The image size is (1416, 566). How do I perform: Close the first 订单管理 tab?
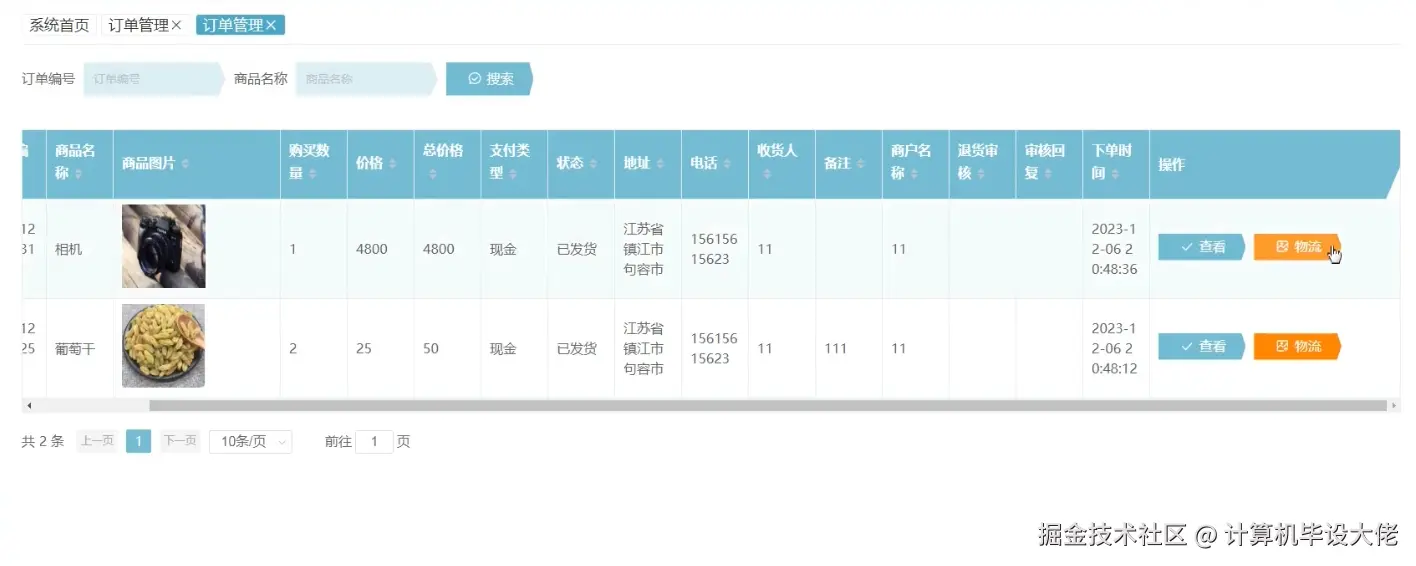[176, 26]
